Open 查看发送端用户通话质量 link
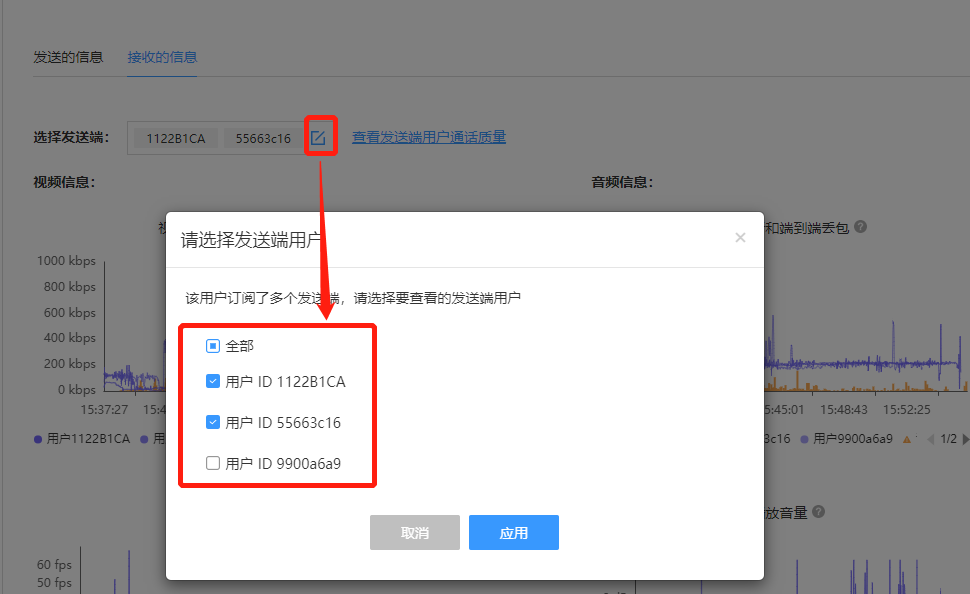The width and height of the screenshot is (970, 594). [428, 138]
